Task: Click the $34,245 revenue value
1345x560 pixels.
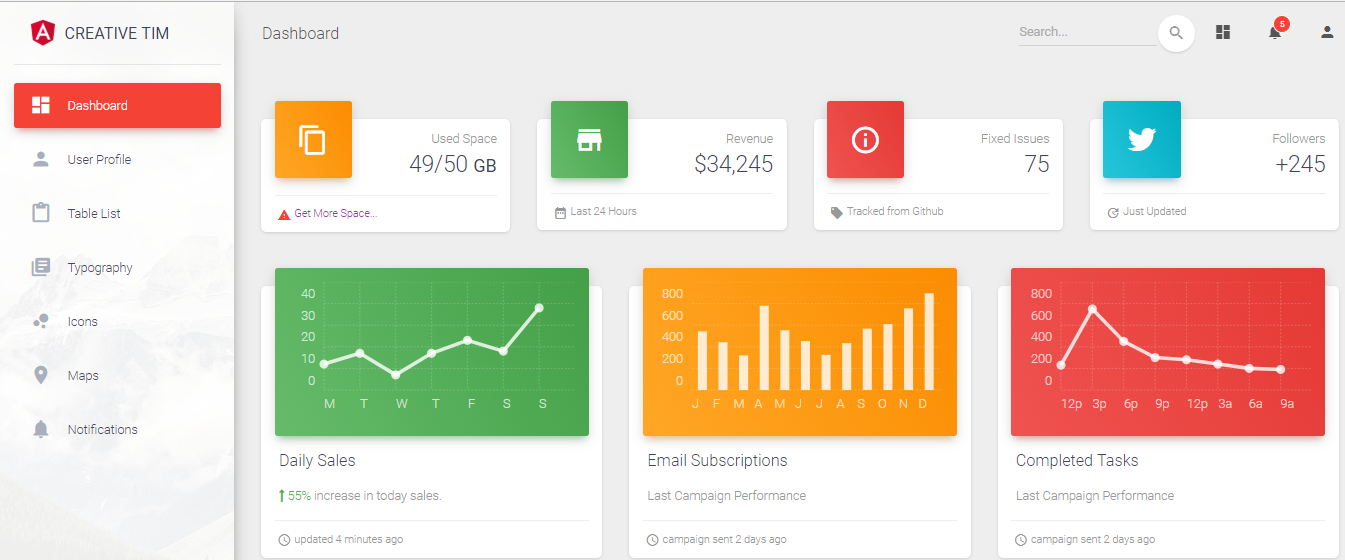Action: click(733, 164)
